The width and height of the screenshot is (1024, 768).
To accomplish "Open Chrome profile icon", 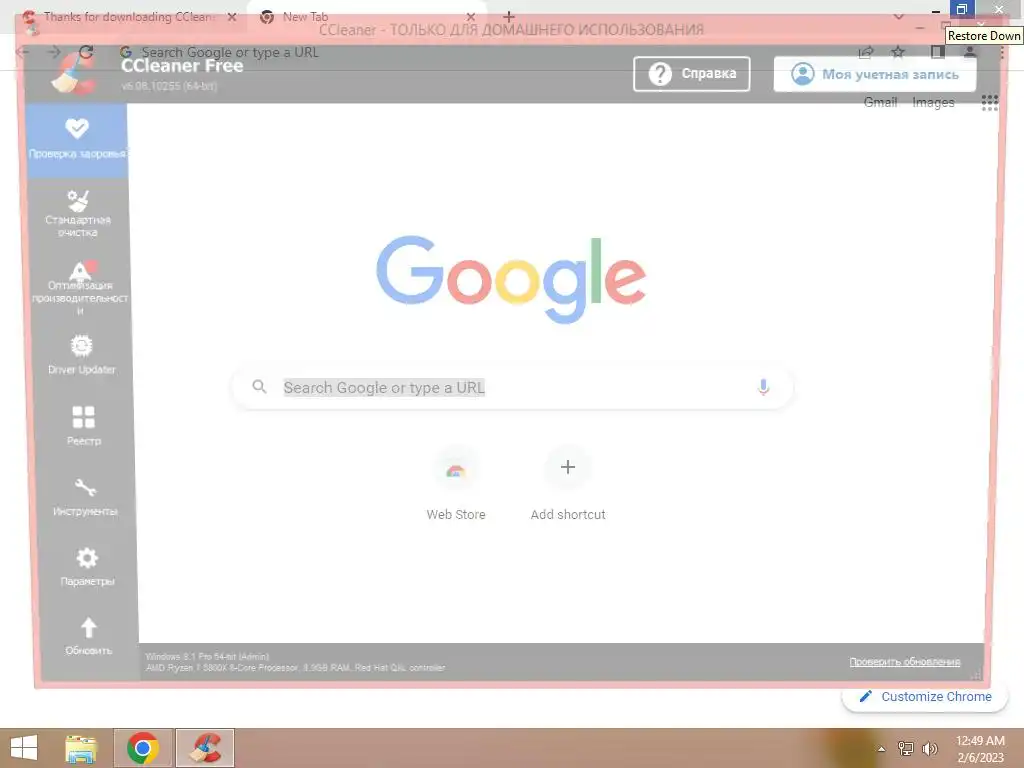I will point(970,52).
